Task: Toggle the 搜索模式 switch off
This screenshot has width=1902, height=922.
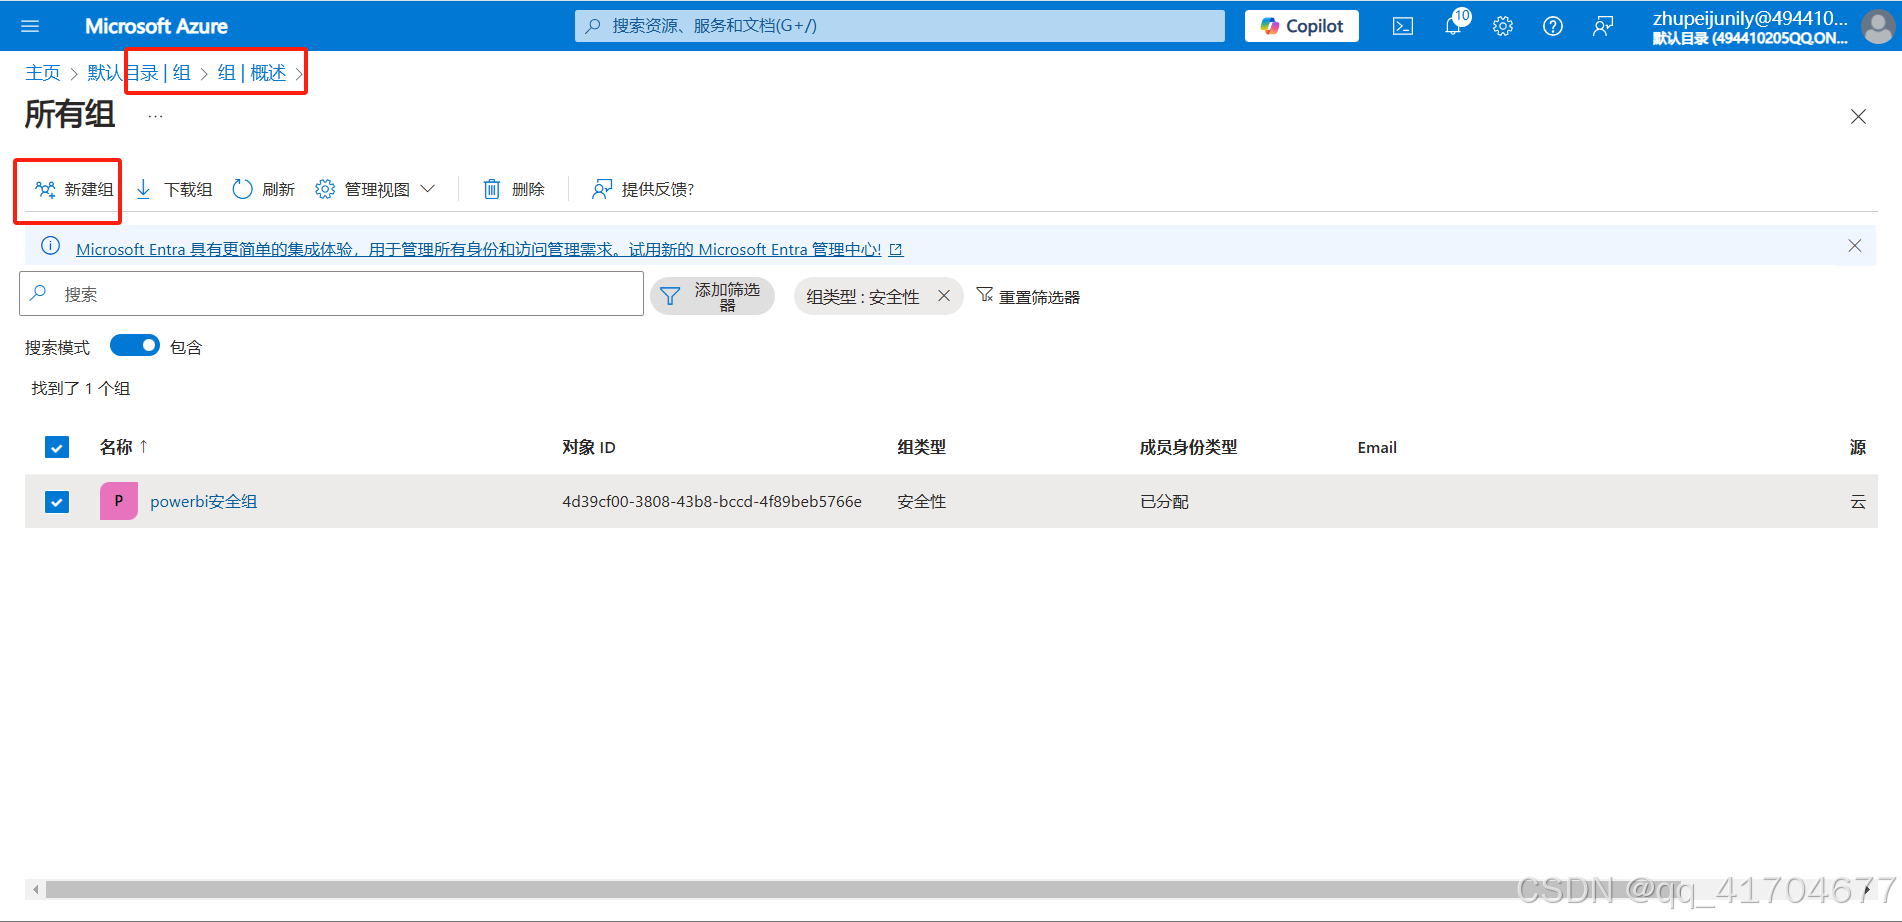Action: click(x=135, y=345)
